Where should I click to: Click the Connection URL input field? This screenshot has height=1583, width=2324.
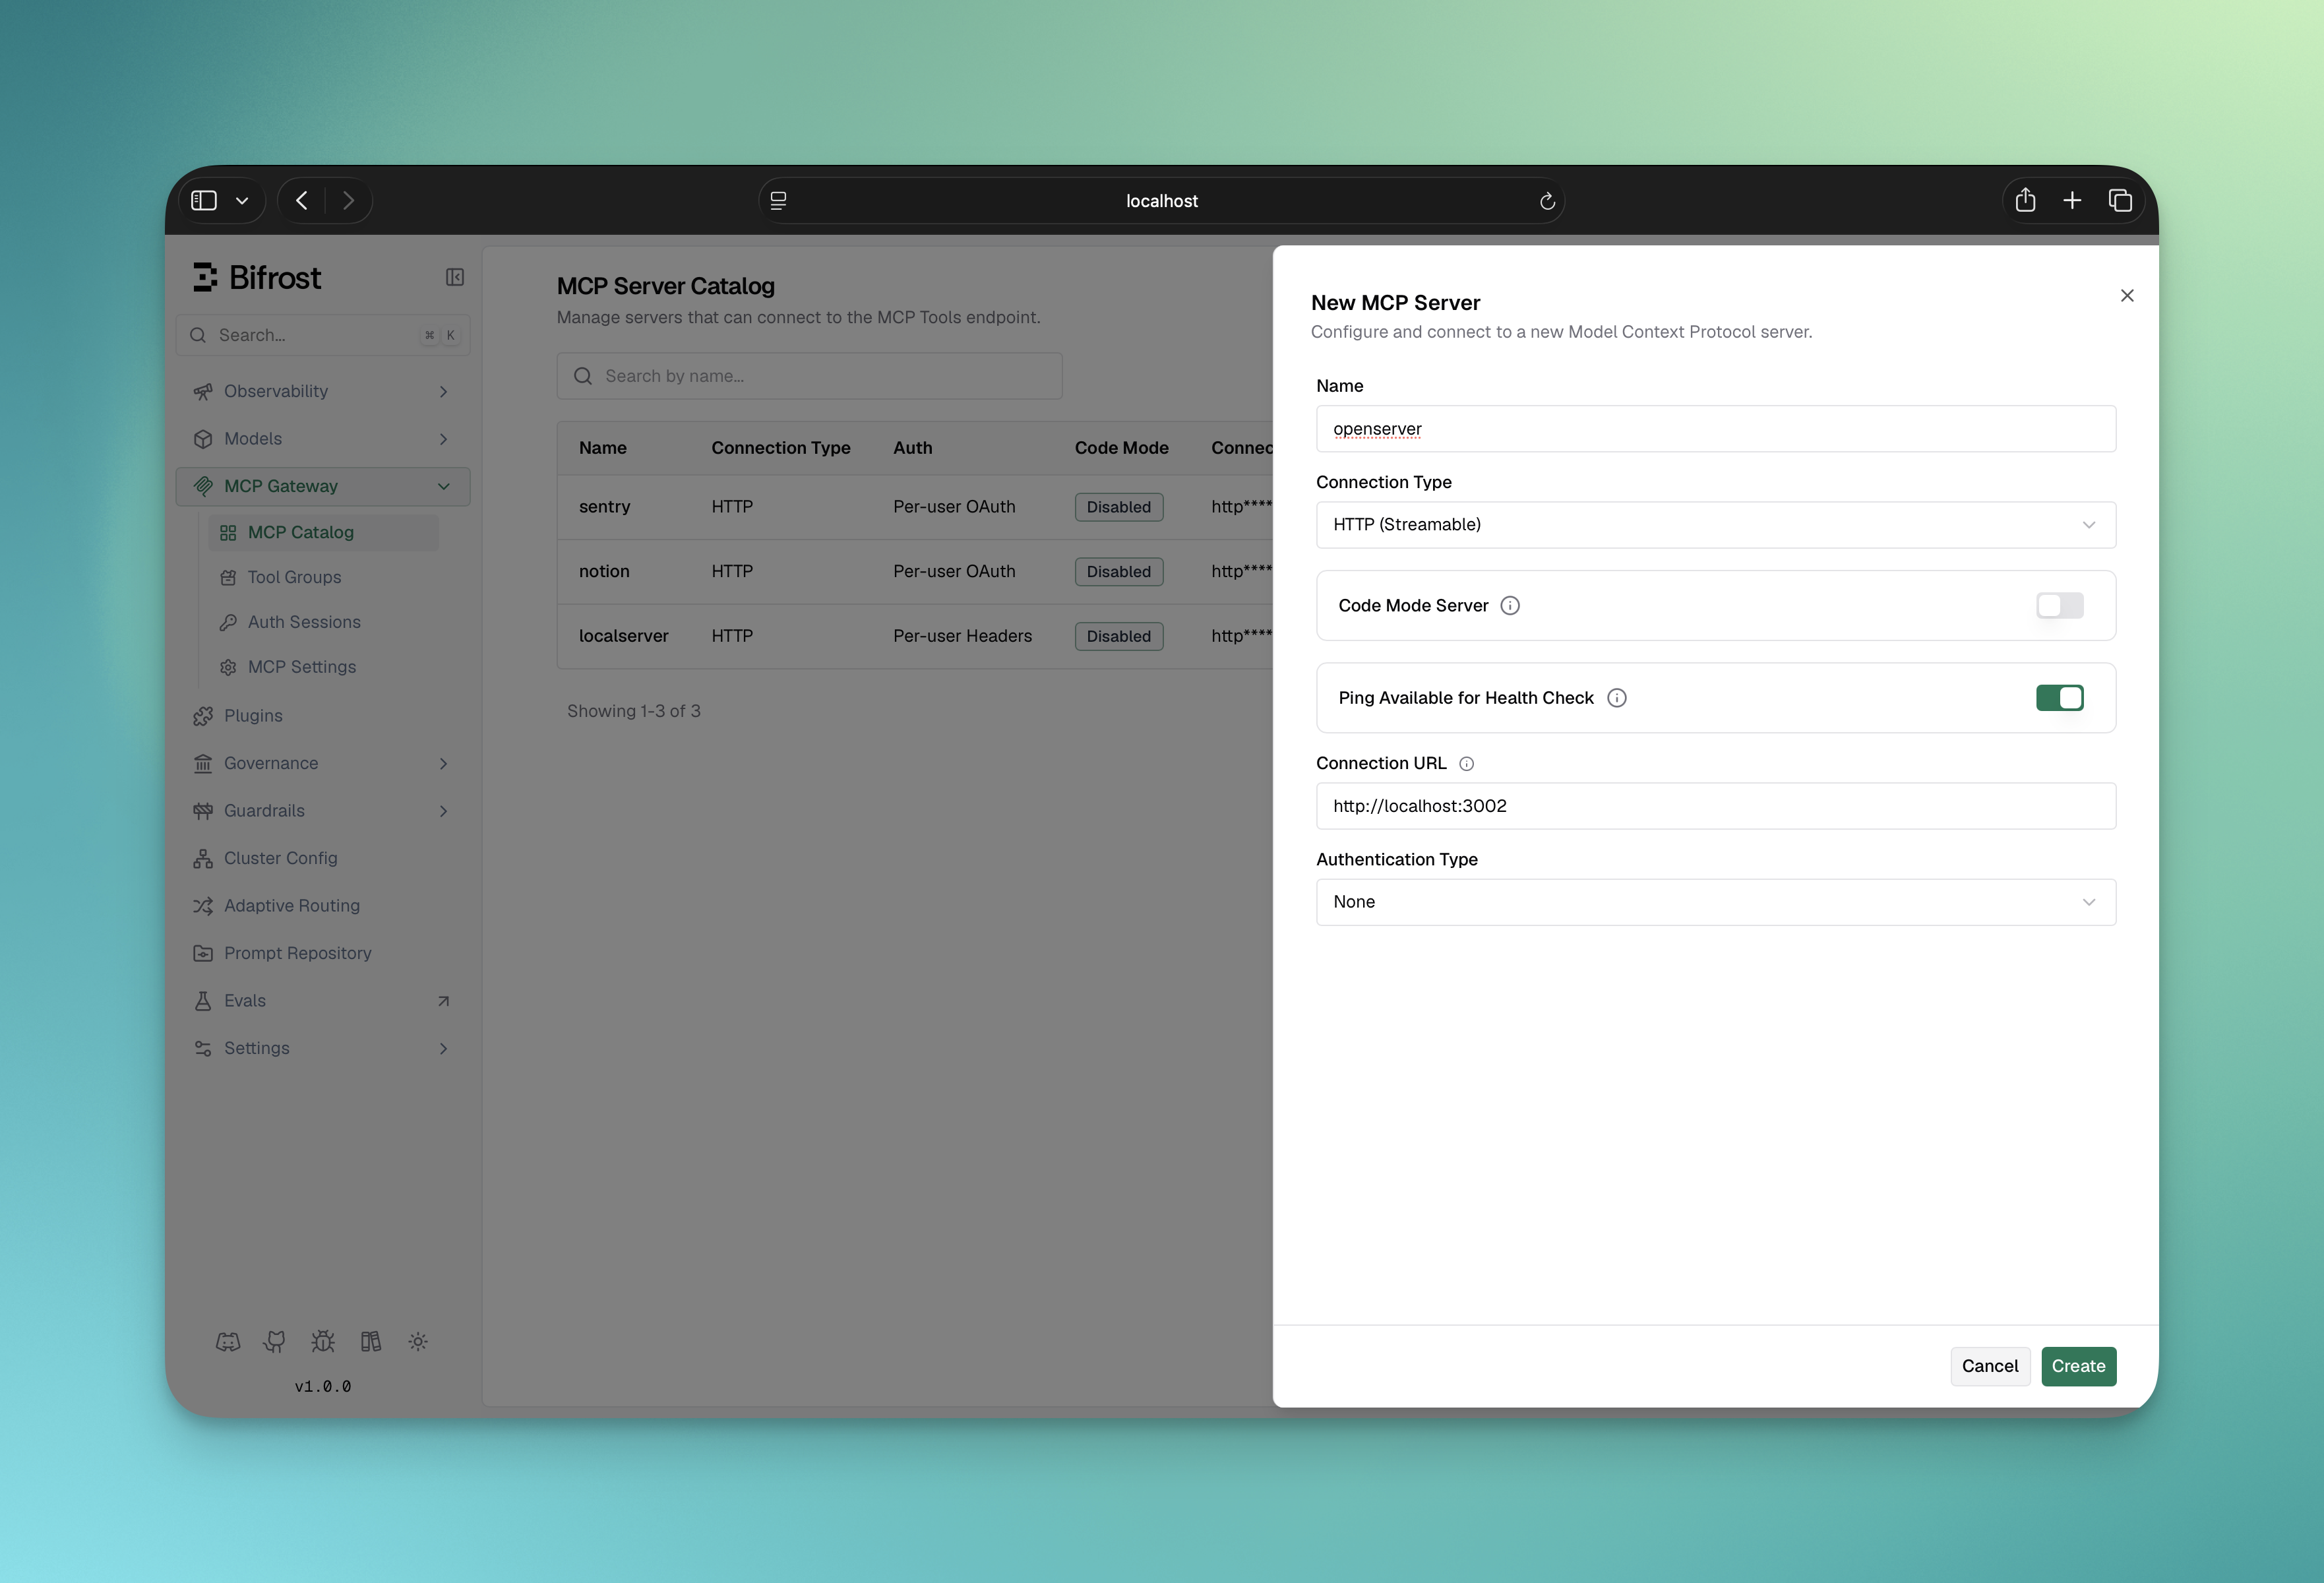(1715, 806)
